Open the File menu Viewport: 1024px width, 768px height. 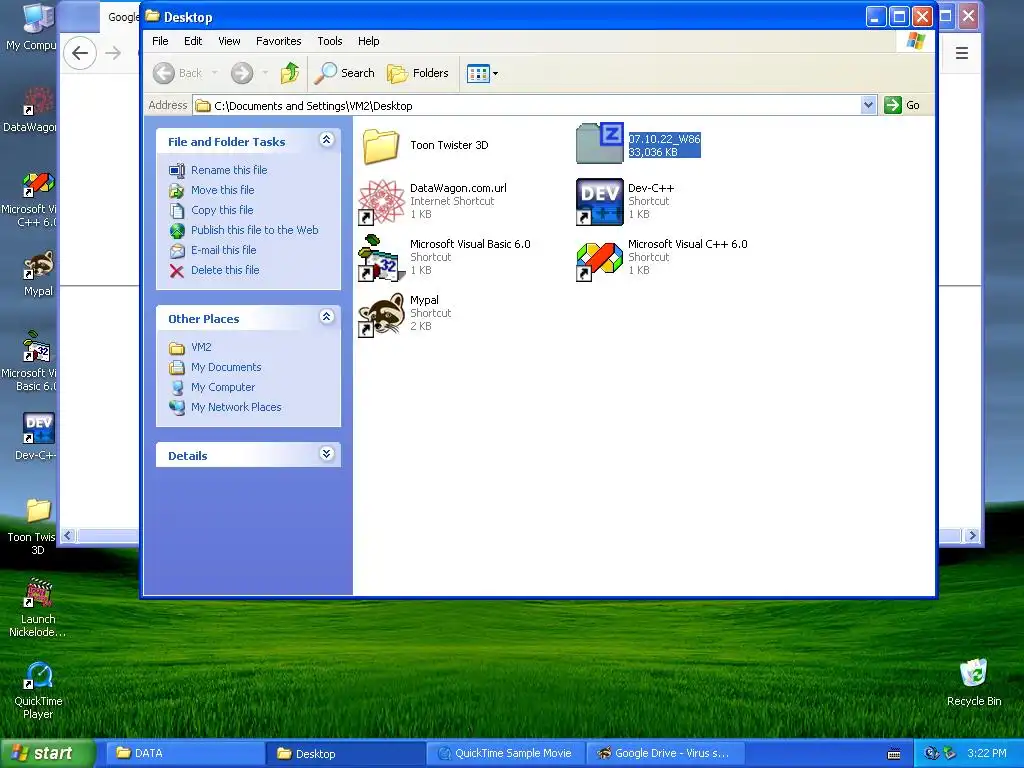[160, 41]
